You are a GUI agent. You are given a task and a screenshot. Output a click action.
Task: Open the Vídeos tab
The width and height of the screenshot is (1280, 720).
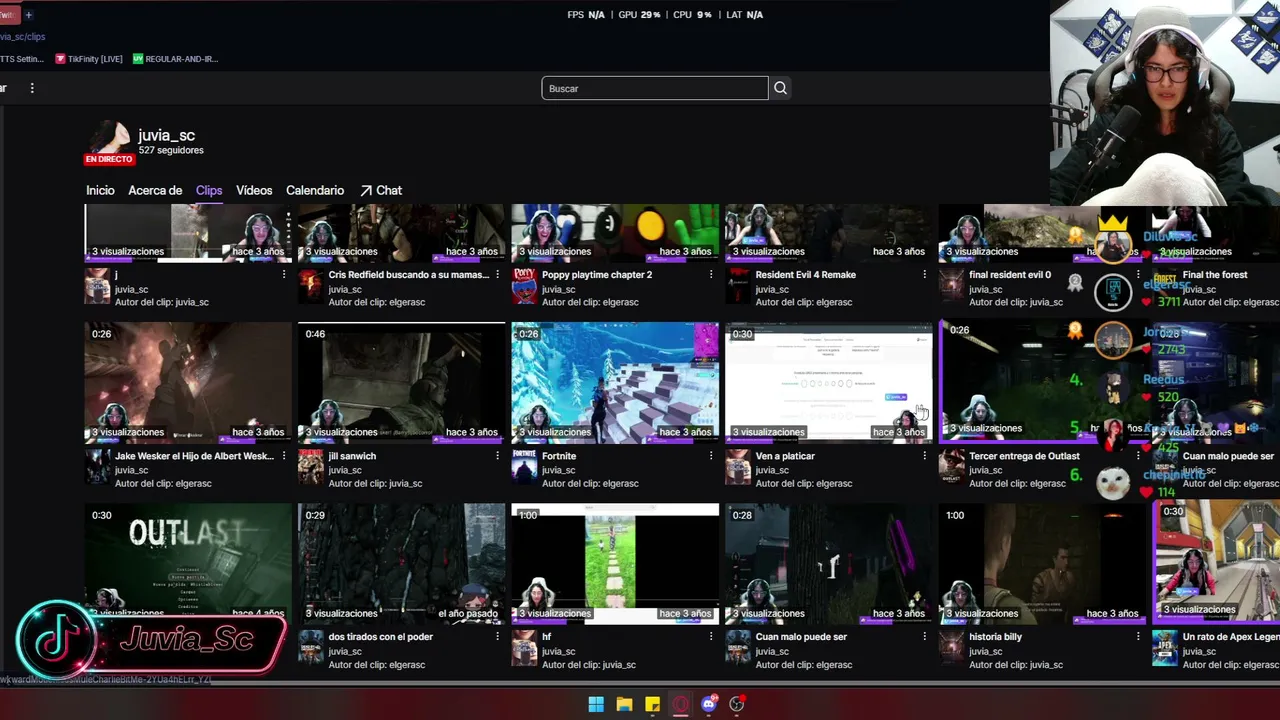point(254,190)
